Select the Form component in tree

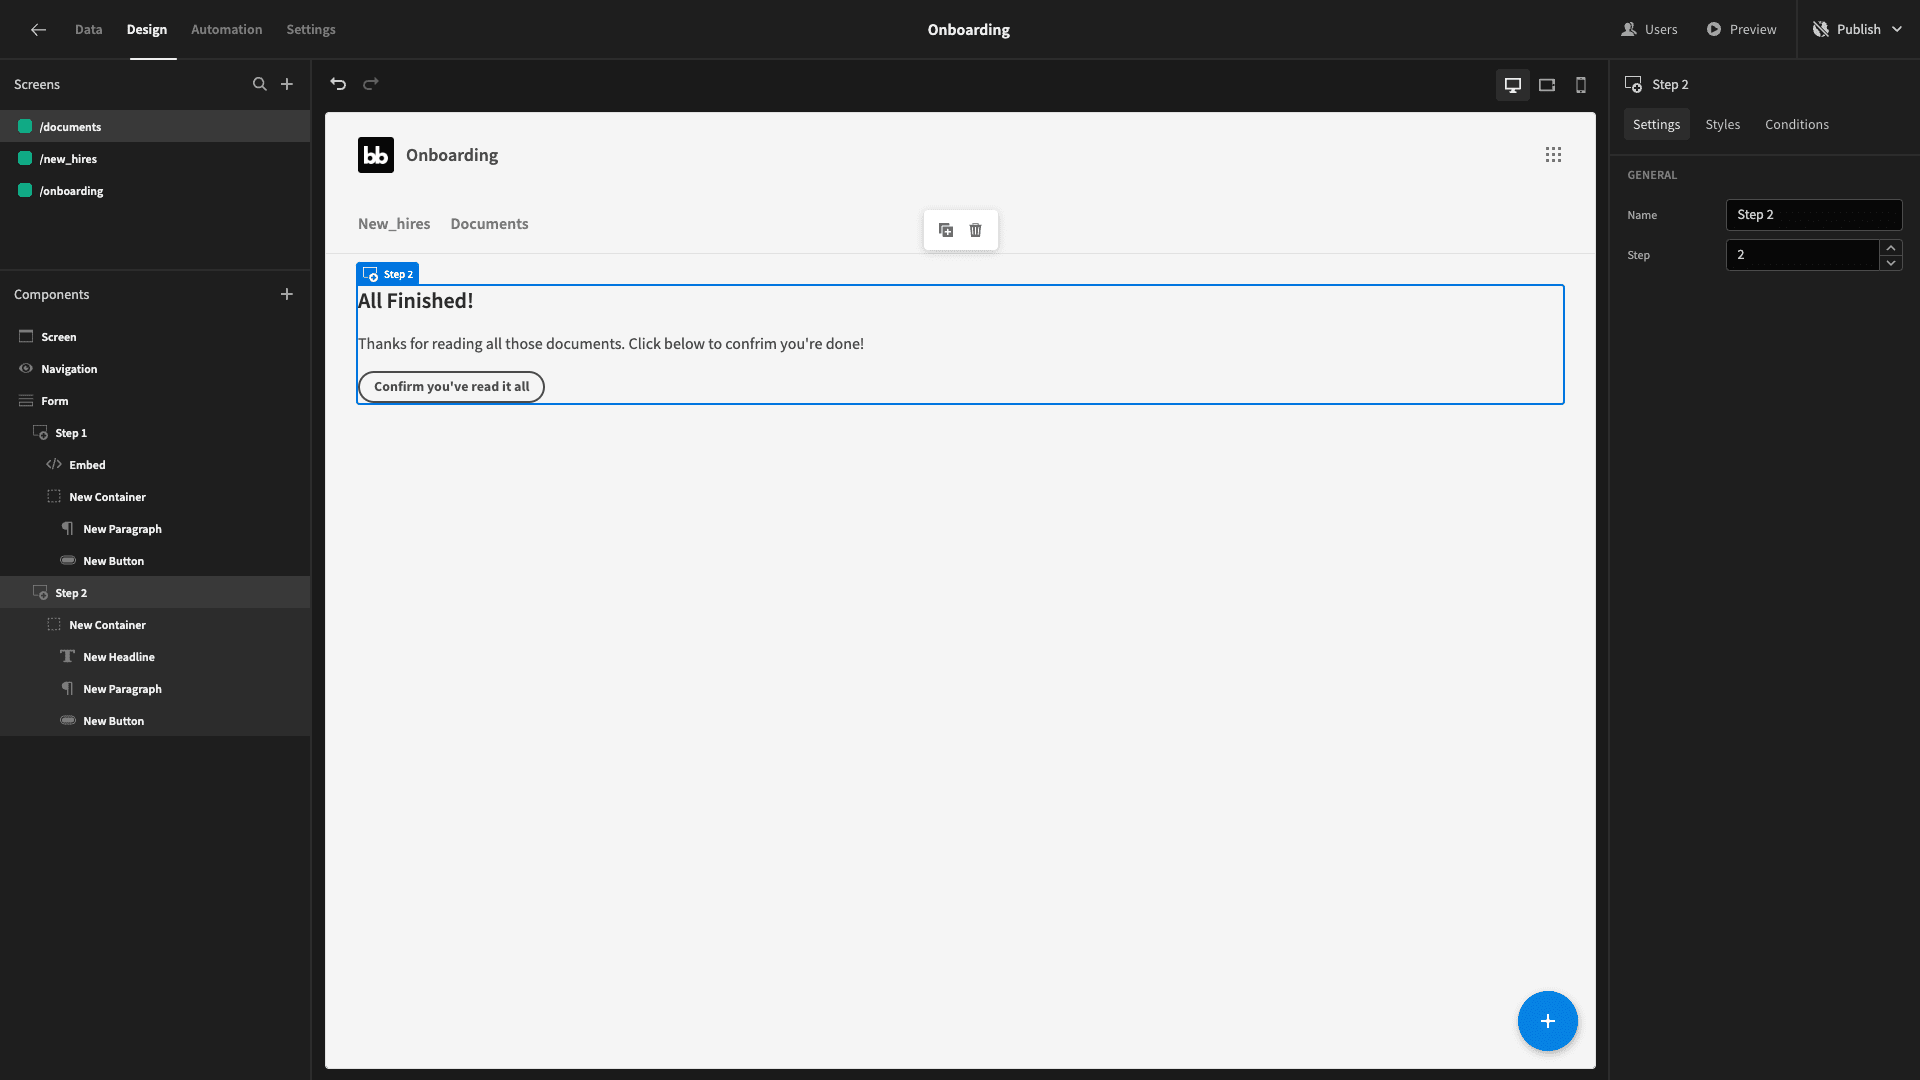tap(155, 401)
